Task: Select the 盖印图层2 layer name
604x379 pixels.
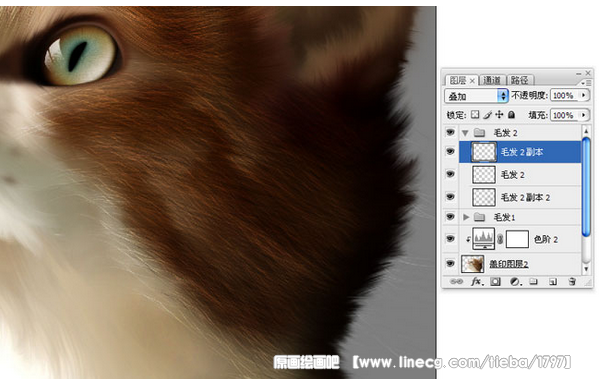Action: pyautogui.click(x=508, y=264)
